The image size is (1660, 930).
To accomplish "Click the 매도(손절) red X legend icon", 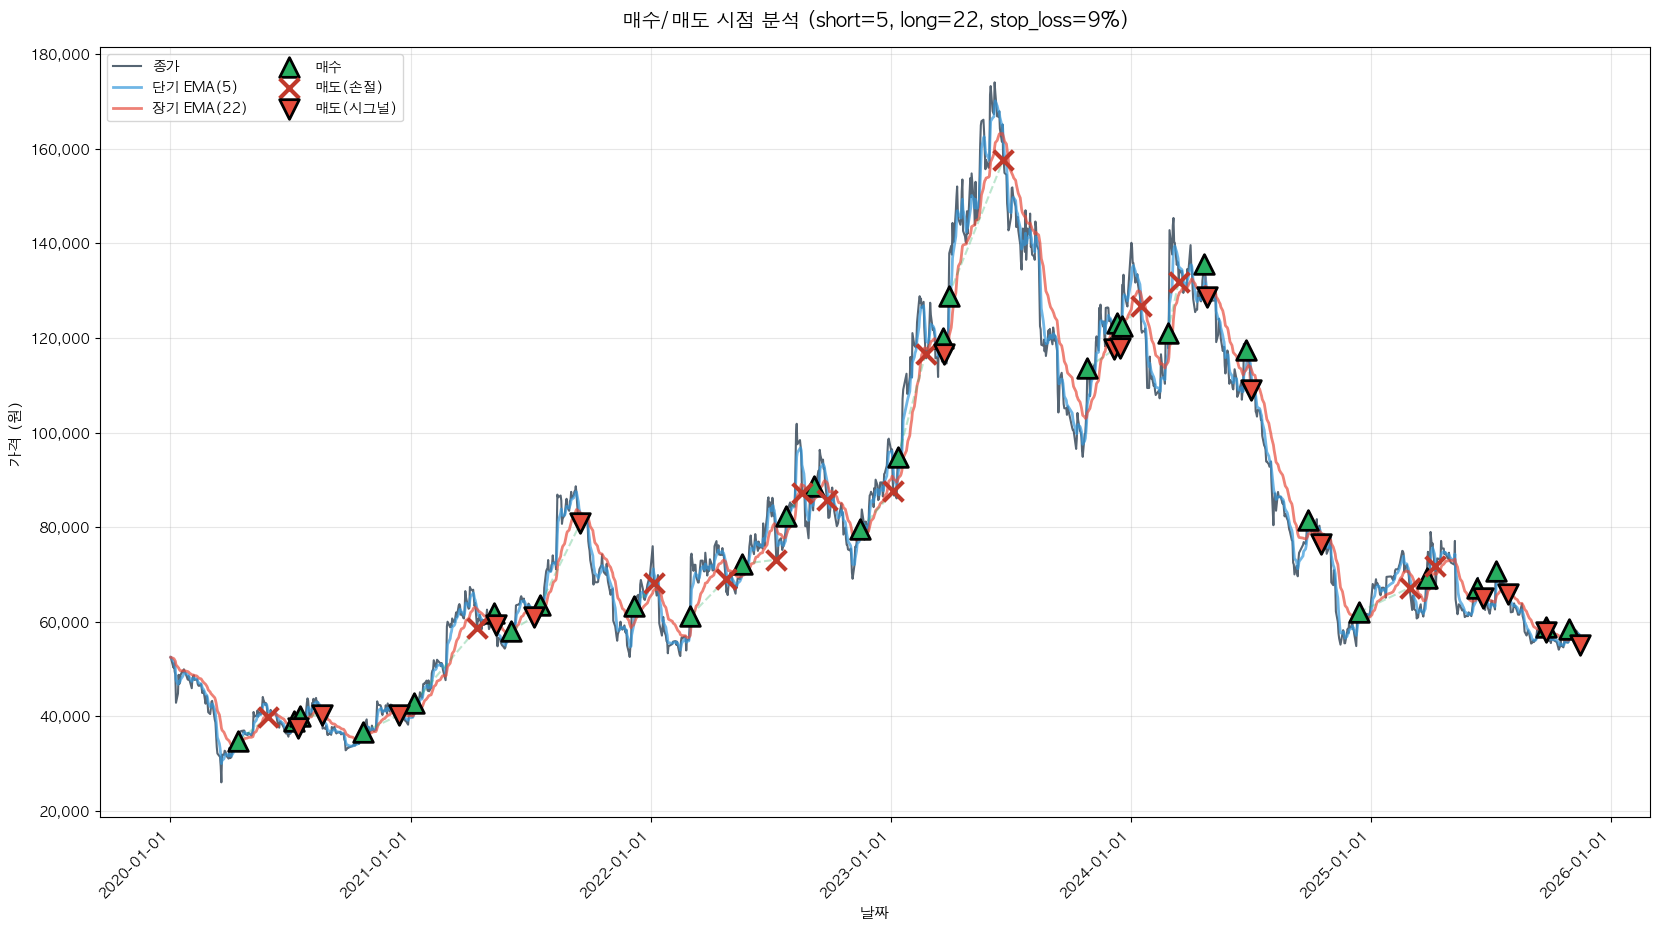I will point(289,88).
